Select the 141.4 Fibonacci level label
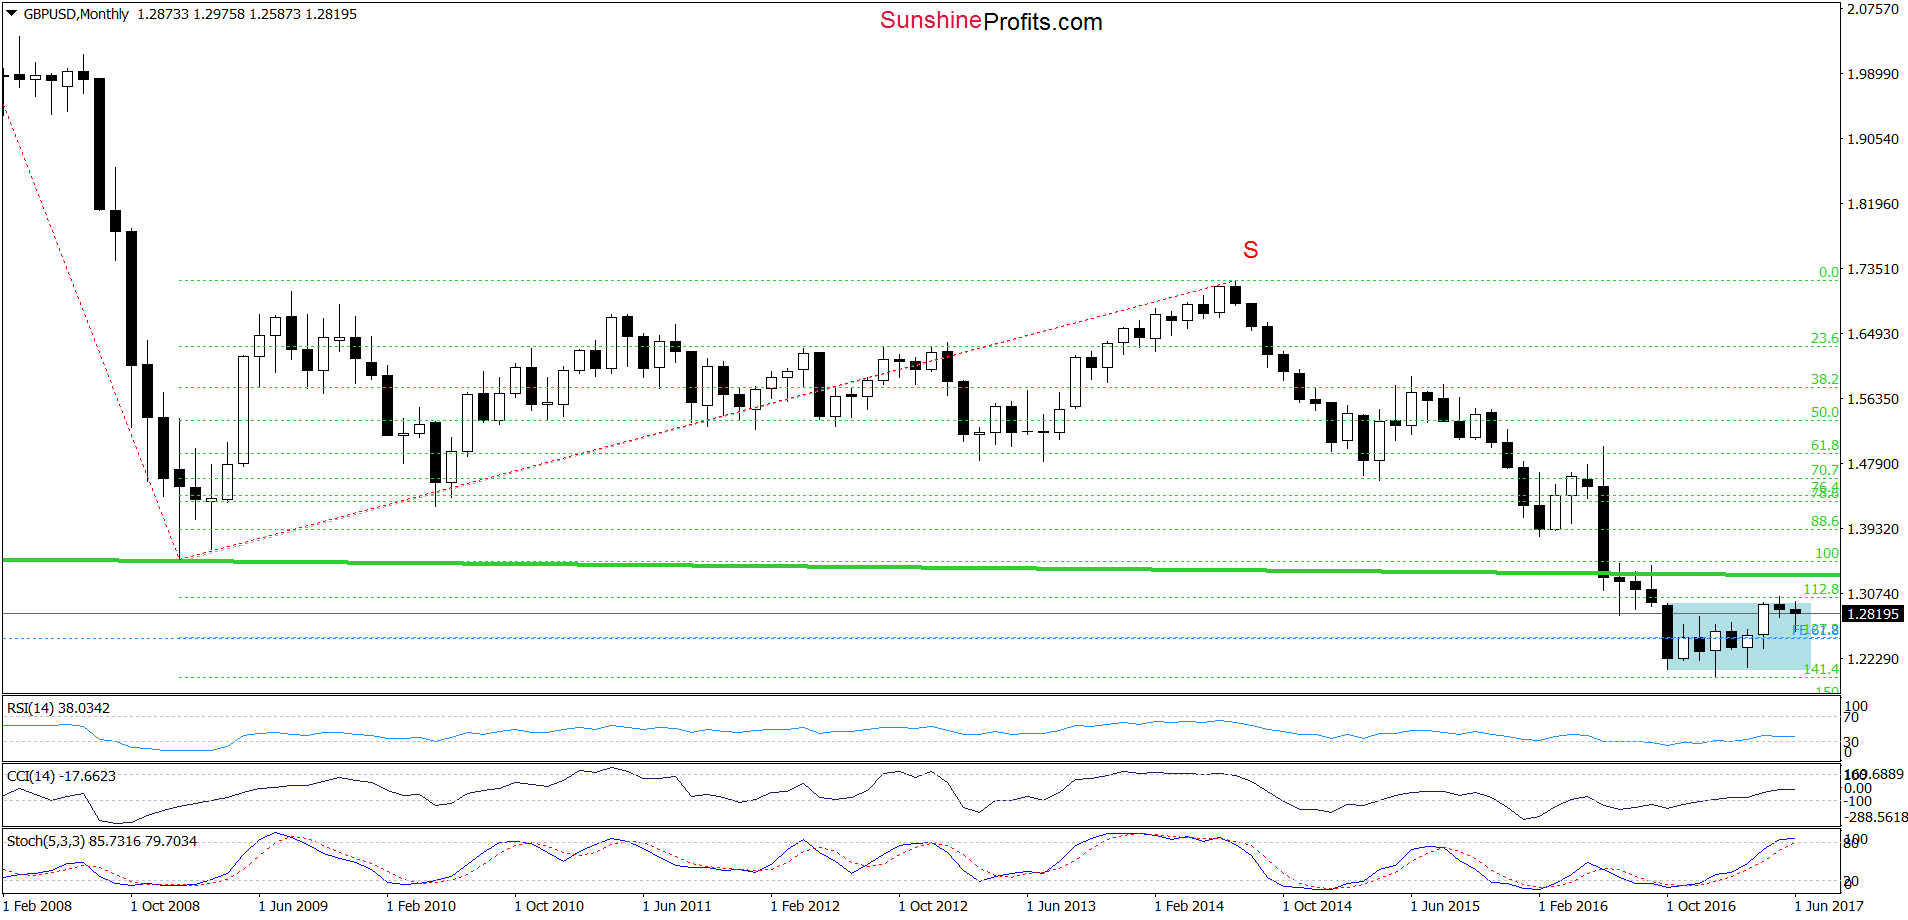 pos(1821,669)
